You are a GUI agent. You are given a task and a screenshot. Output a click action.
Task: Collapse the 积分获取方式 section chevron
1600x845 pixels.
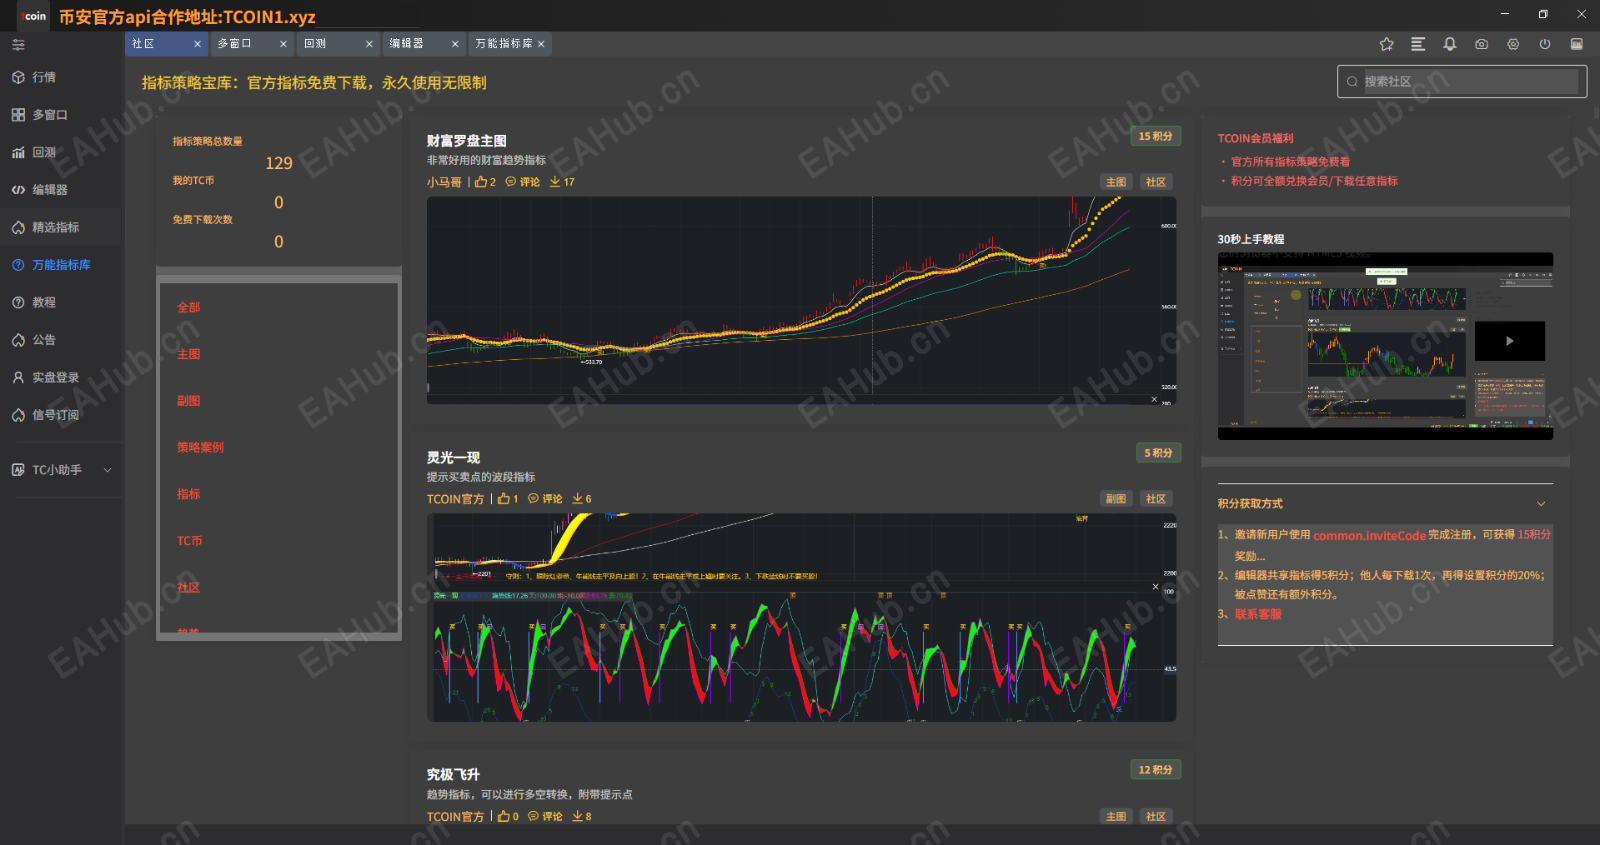(1541, 504)
